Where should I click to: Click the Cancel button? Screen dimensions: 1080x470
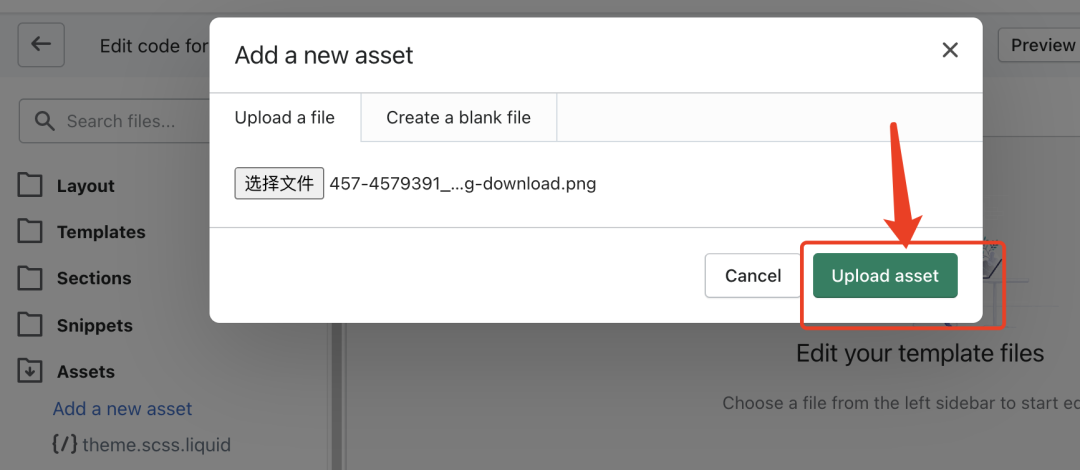click(753, 276)
